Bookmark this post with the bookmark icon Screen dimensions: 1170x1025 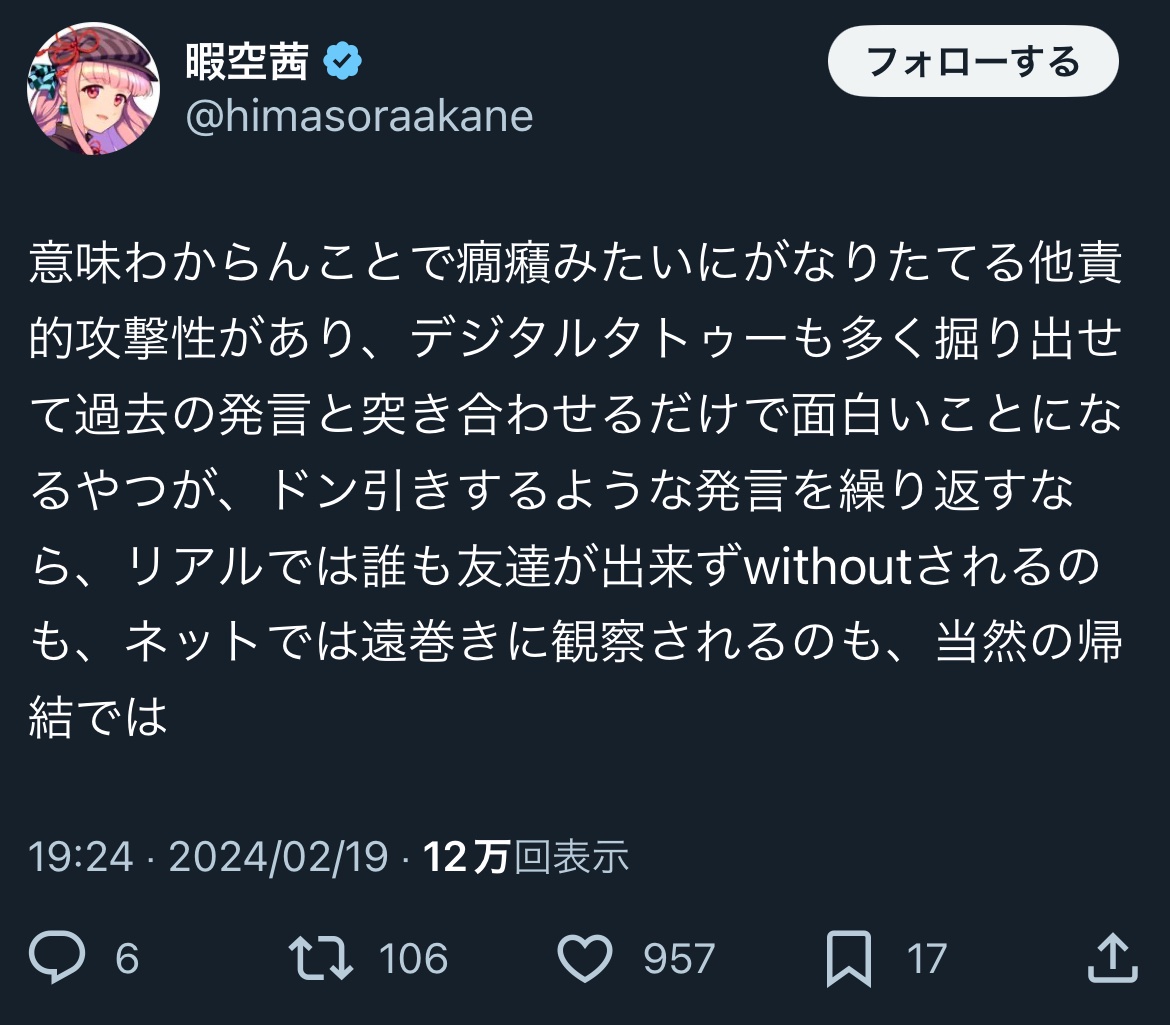point(848,960)
